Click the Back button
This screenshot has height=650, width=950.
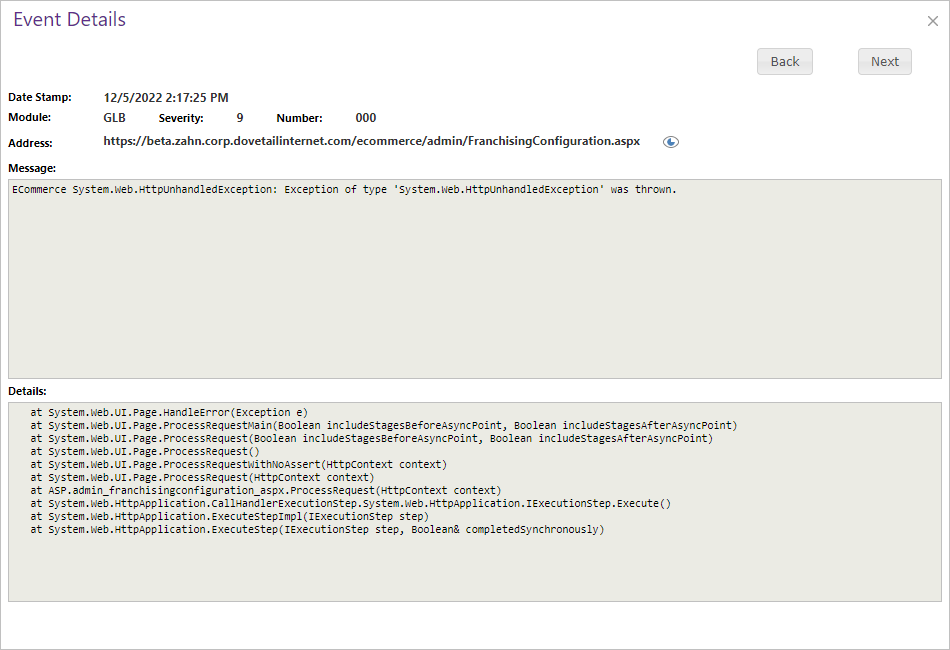[x=784, y=62]
